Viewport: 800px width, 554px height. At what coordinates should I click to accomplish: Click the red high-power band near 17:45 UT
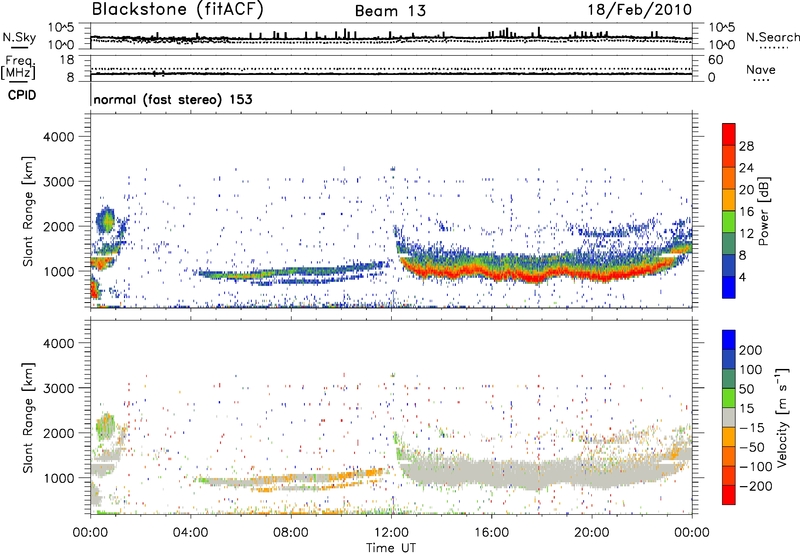click(534, 279)
